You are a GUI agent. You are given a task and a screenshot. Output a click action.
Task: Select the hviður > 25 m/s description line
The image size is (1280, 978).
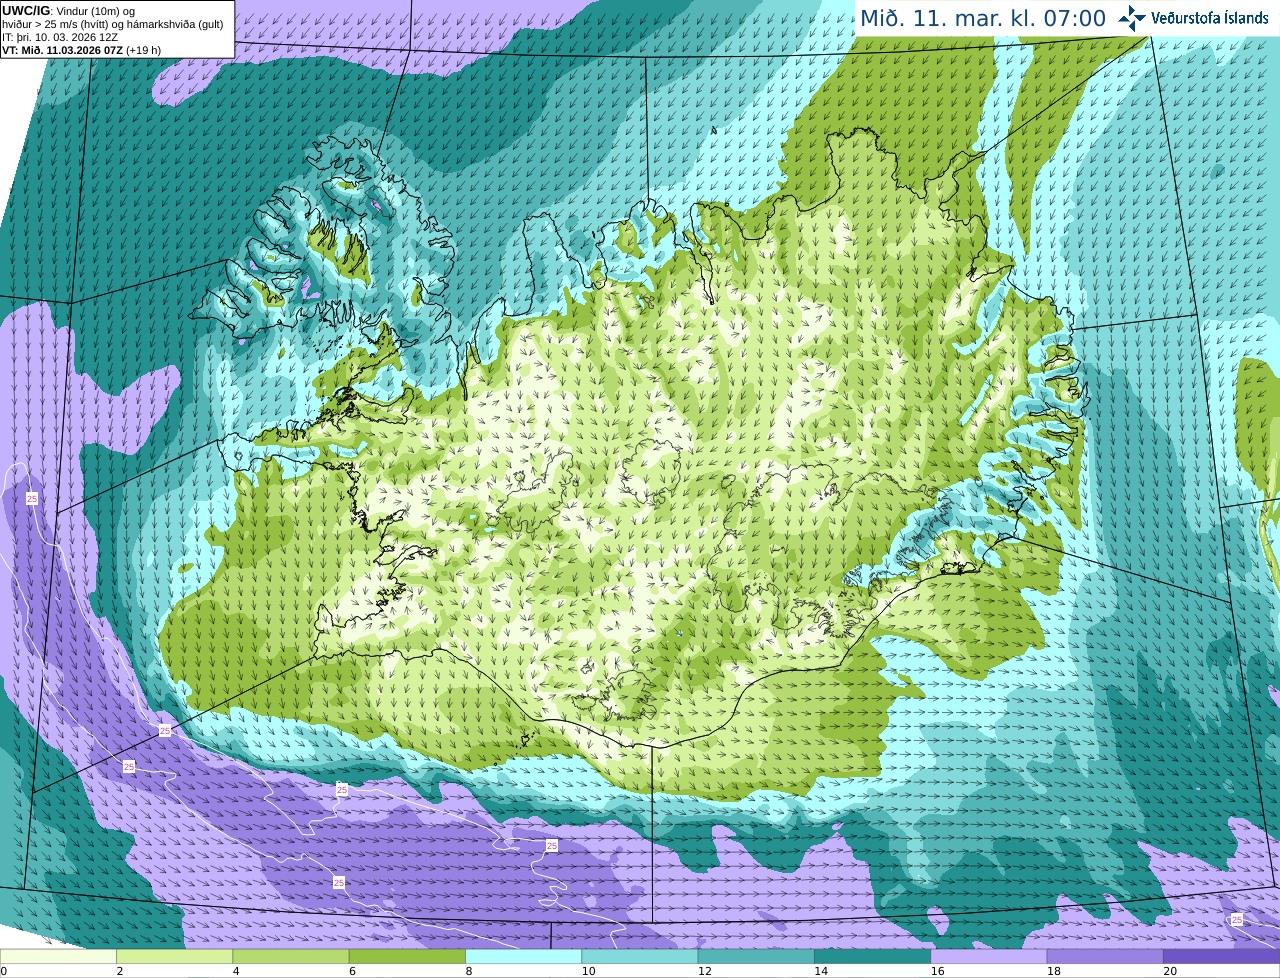[112, 24]
